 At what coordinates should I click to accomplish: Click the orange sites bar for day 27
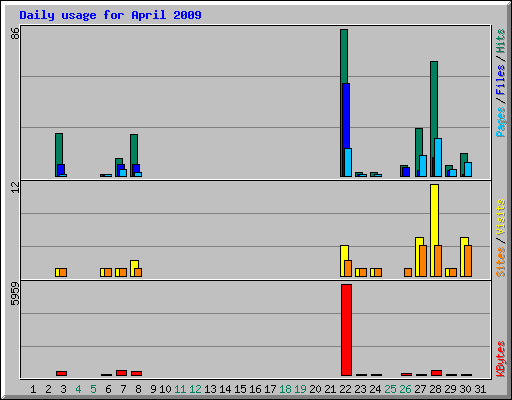423,261
